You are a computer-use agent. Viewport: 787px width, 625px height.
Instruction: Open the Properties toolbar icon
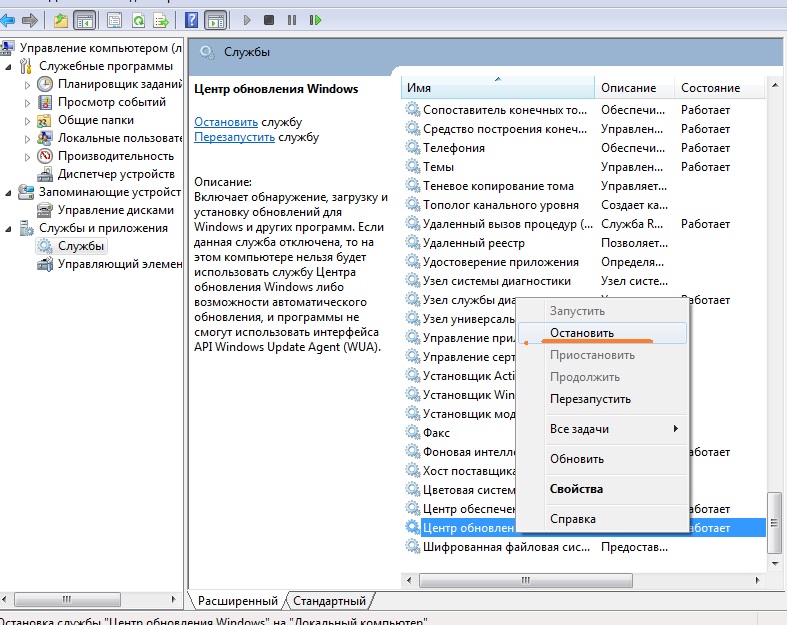click(x=114, y=21)
